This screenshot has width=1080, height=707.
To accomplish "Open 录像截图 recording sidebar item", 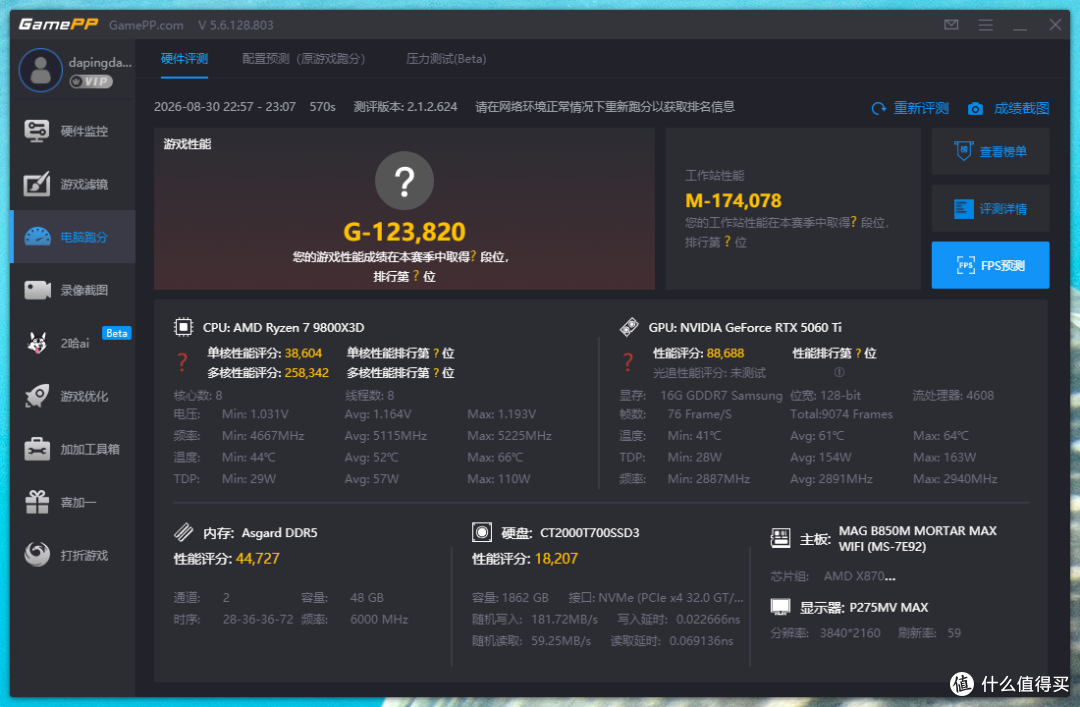I will click(x=72, y=290).
